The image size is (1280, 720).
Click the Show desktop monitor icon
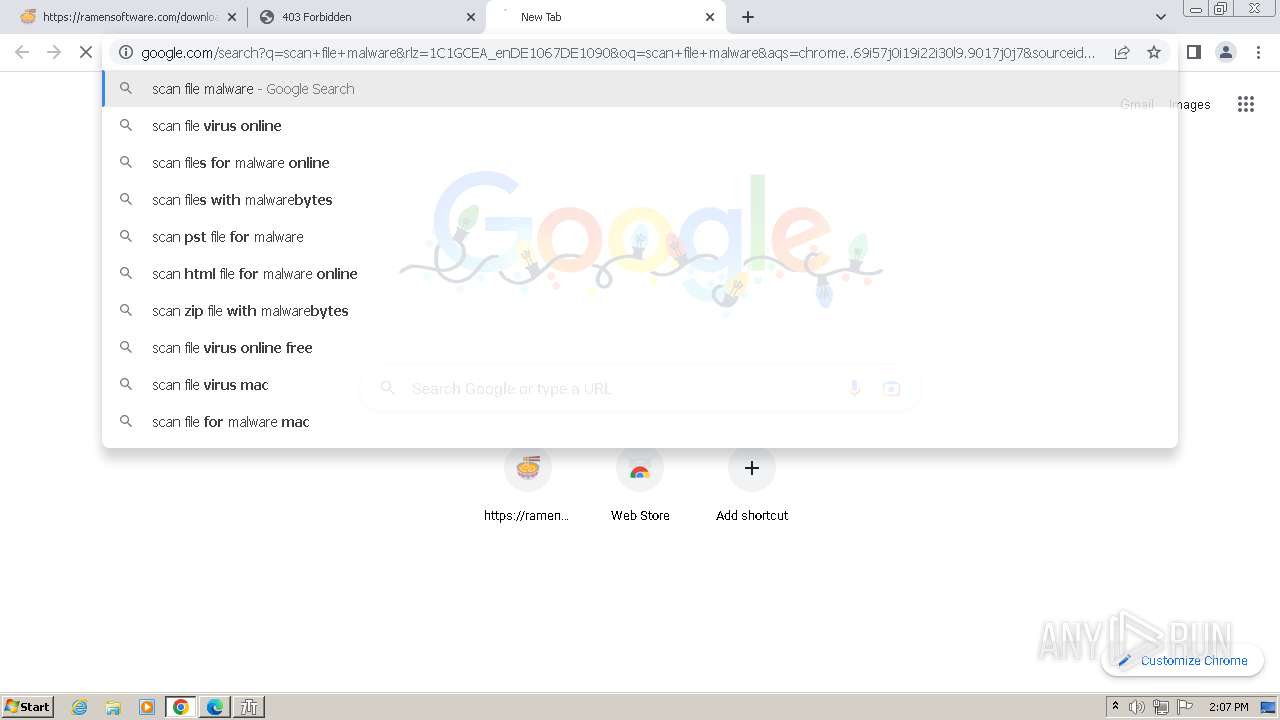(x=1268, y=707)
